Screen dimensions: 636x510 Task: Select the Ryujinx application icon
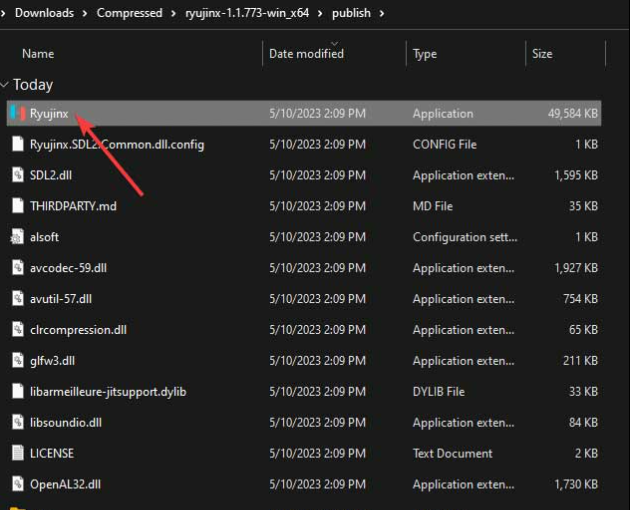coord(18,113)
